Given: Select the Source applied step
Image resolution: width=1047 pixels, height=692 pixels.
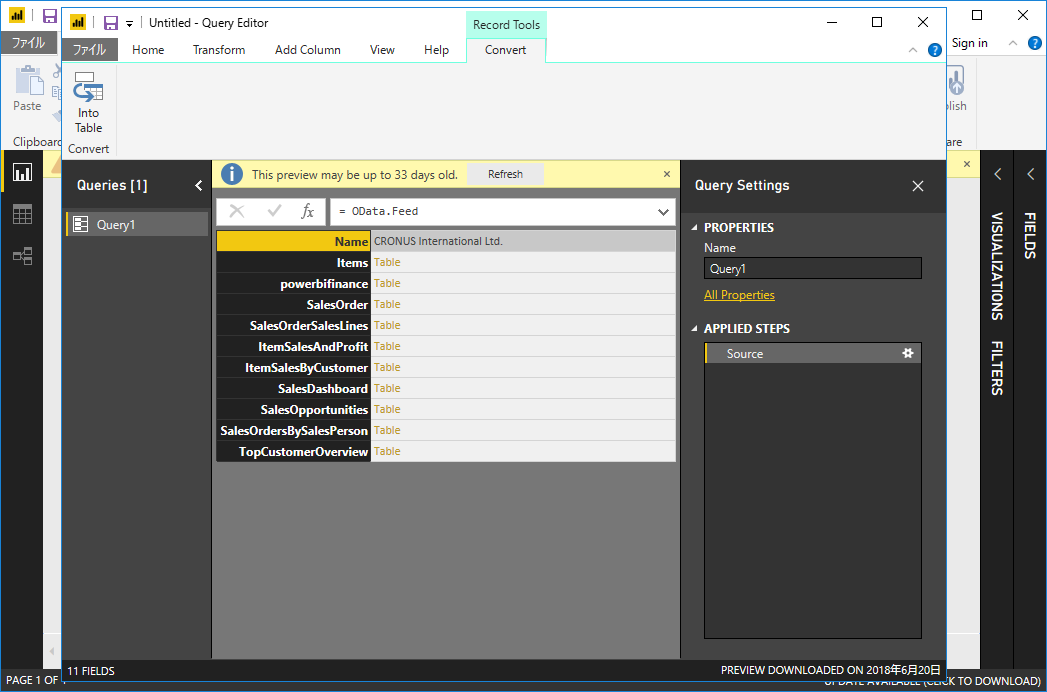Looking at the screenshot, I should [813, 353].
